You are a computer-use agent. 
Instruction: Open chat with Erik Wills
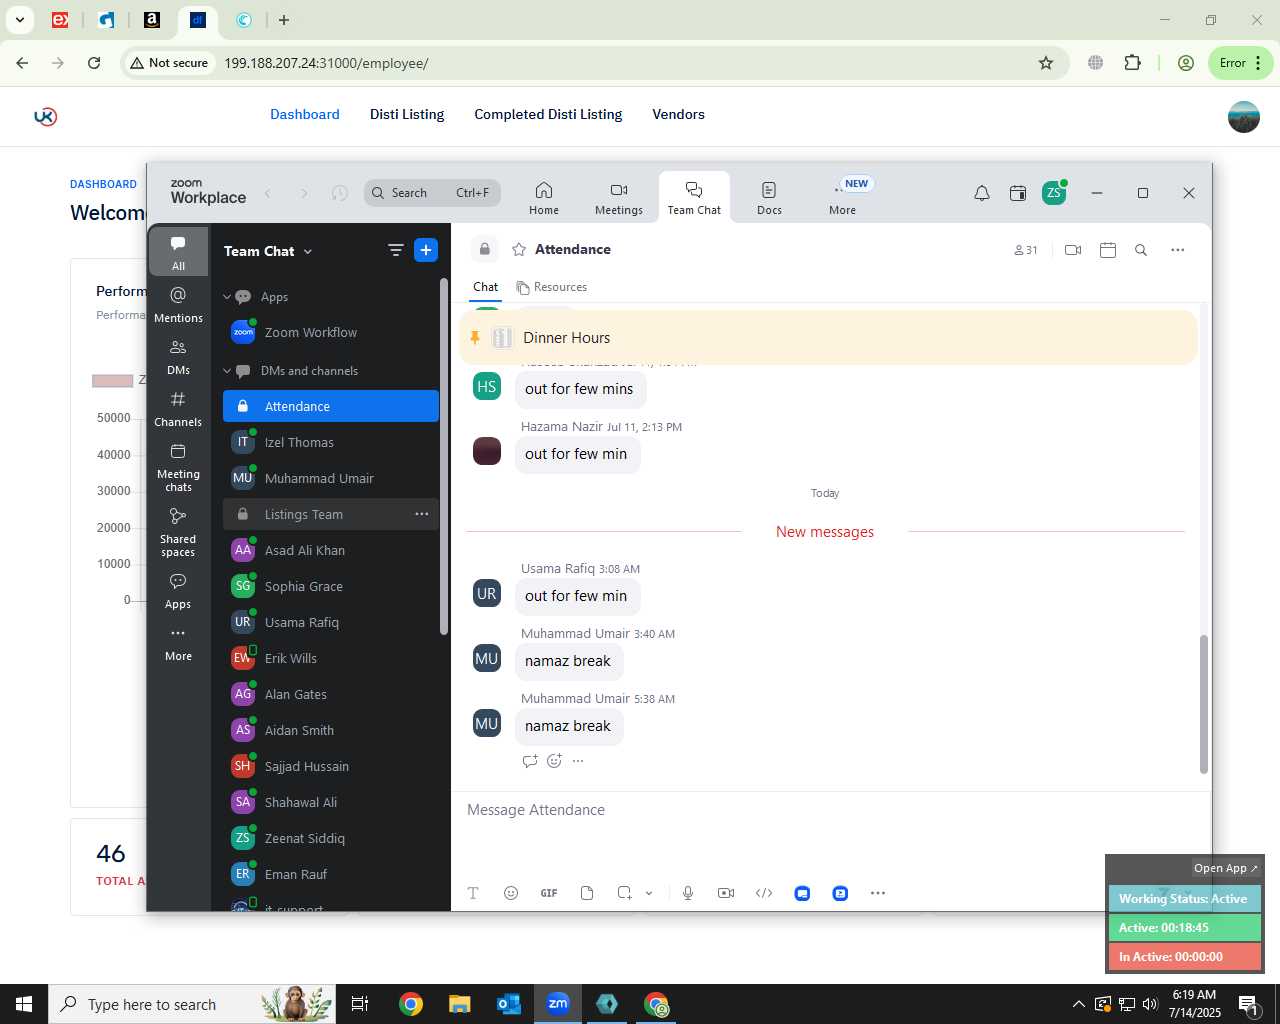pos(330,658)
